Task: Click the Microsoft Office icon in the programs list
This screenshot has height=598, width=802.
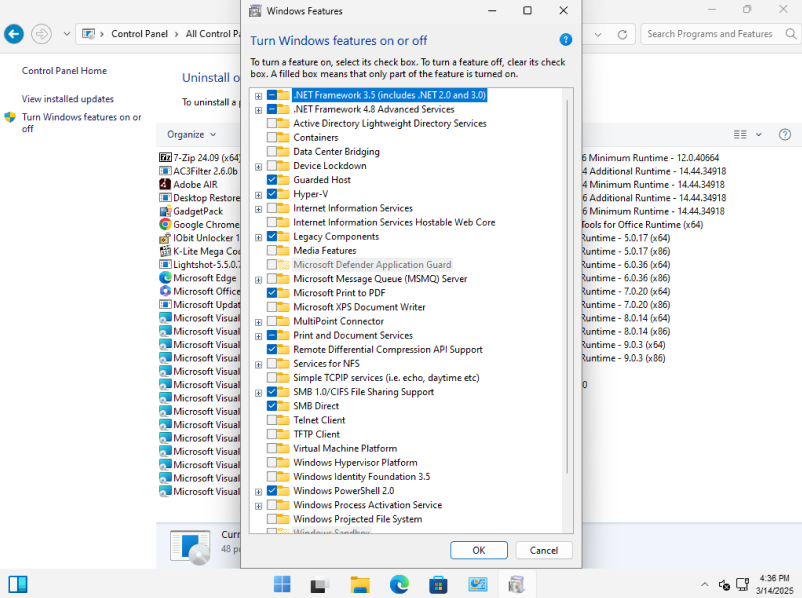Action: (x=165, y=291)
